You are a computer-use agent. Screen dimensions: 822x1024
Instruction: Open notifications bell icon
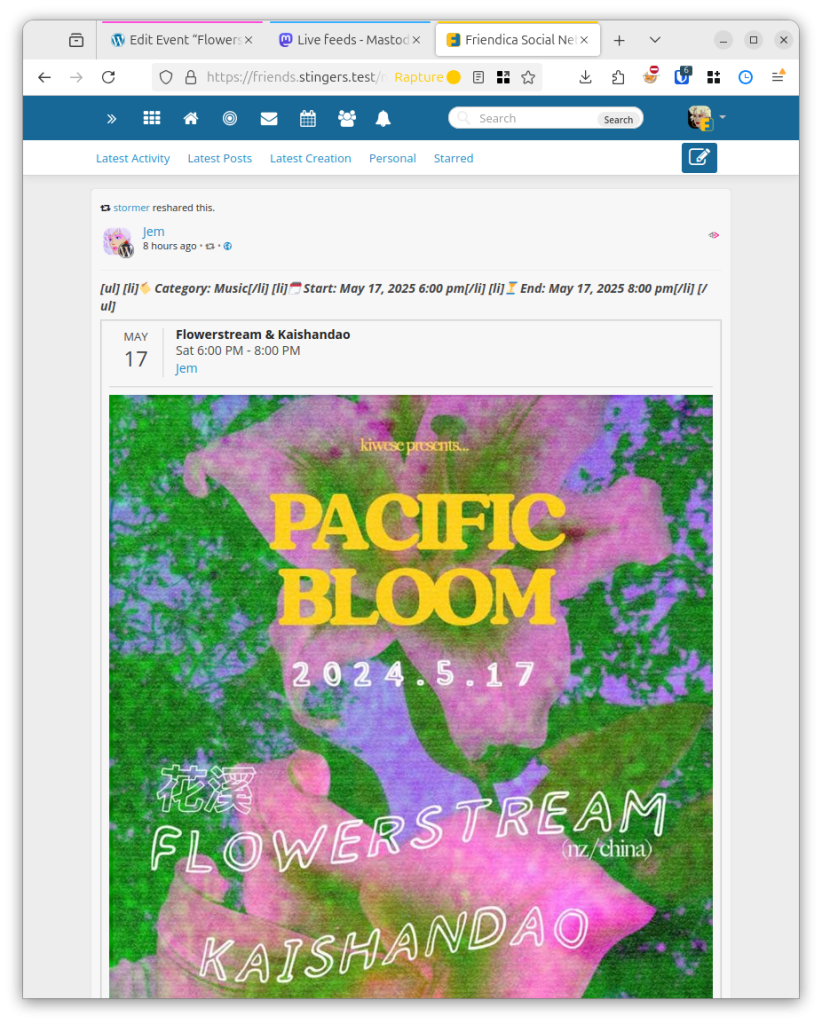click(383, 118)
